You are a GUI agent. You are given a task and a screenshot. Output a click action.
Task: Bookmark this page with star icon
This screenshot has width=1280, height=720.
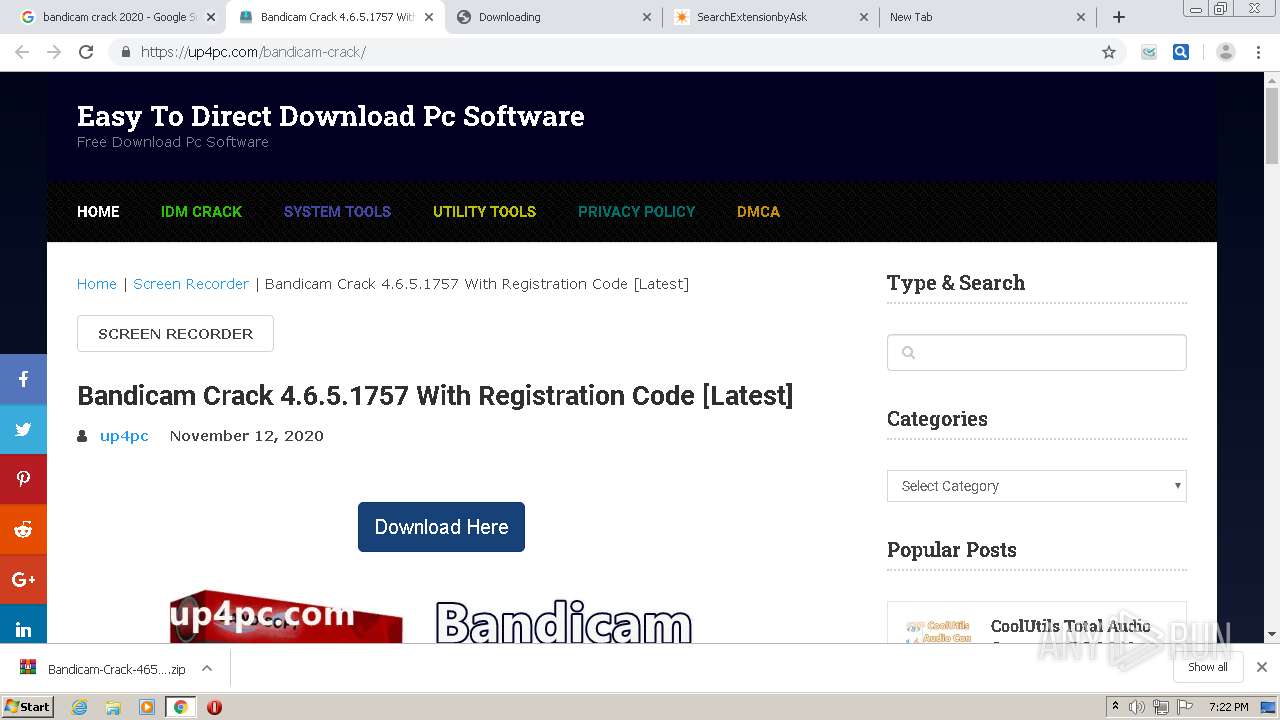1108,52
